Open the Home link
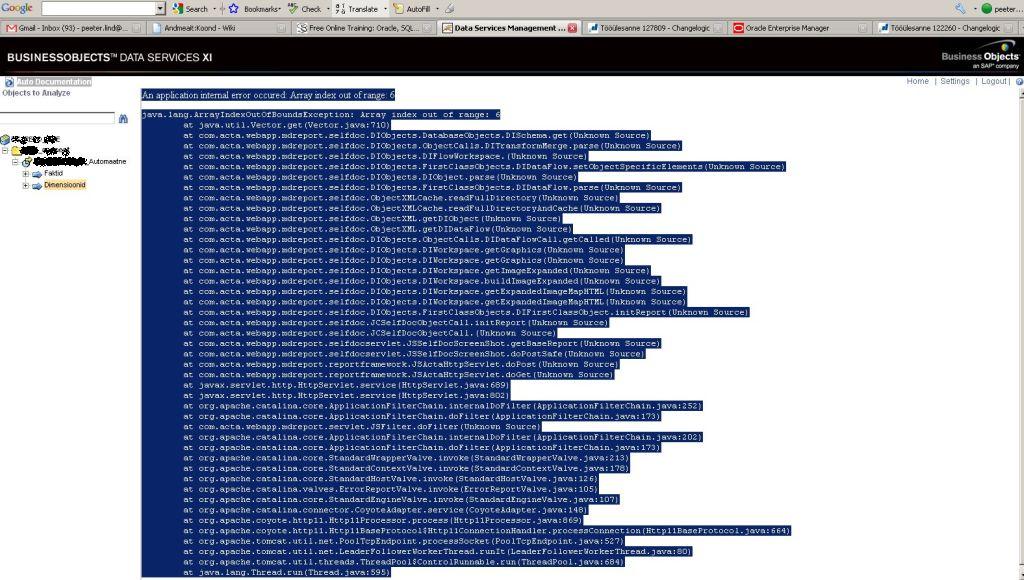 917,82
